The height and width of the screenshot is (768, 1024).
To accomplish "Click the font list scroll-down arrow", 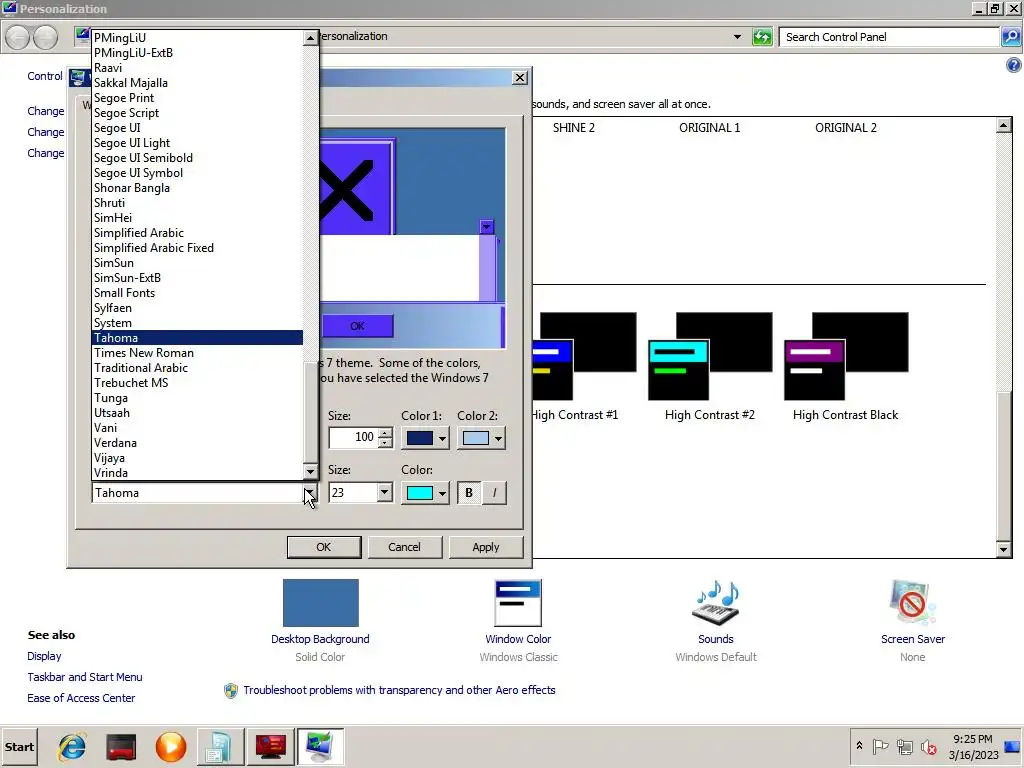I will pos(310,472).
